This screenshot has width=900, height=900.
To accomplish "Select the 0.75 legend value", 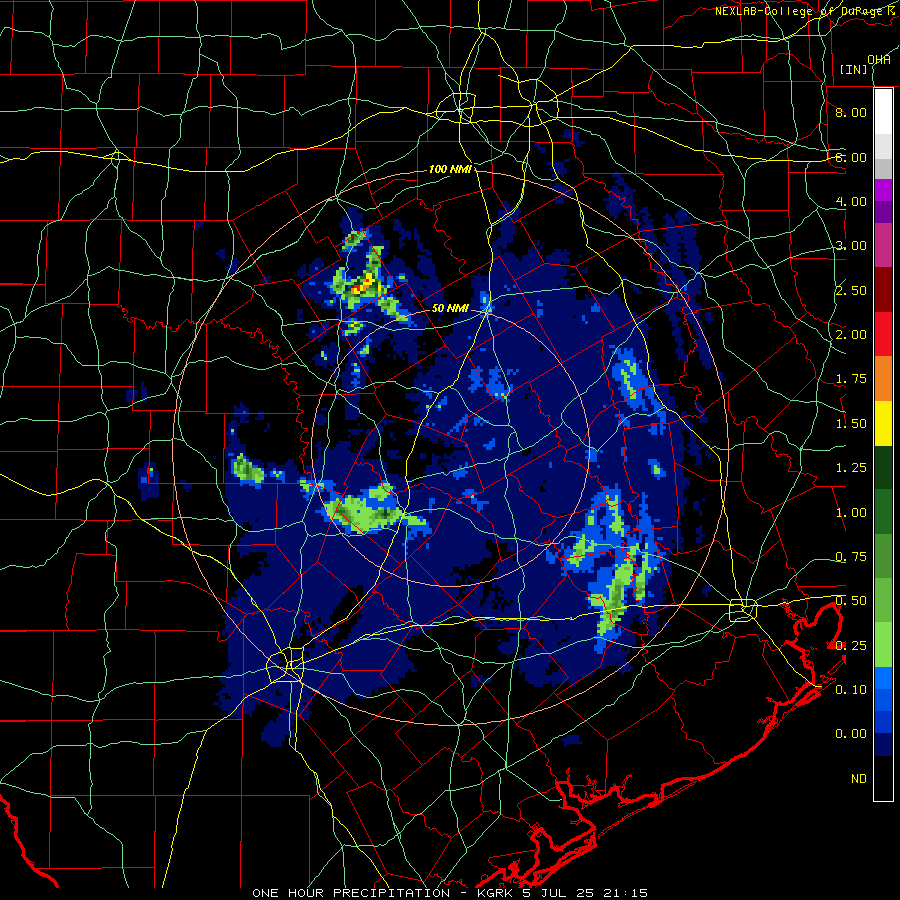I will tap(851, 557).
